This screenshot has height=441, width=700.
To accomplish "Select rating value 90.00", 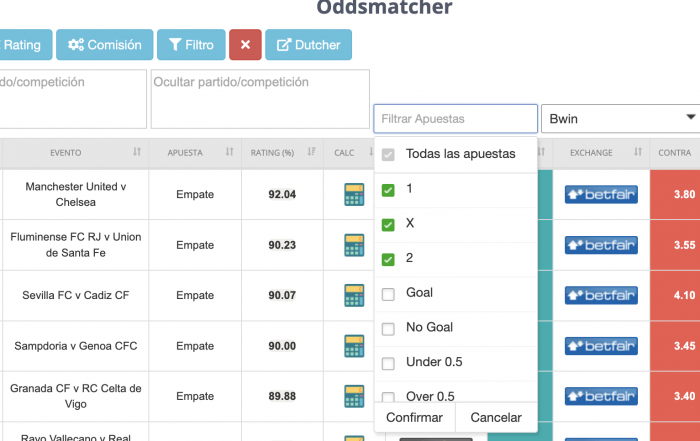I will (x=282, y=346).
